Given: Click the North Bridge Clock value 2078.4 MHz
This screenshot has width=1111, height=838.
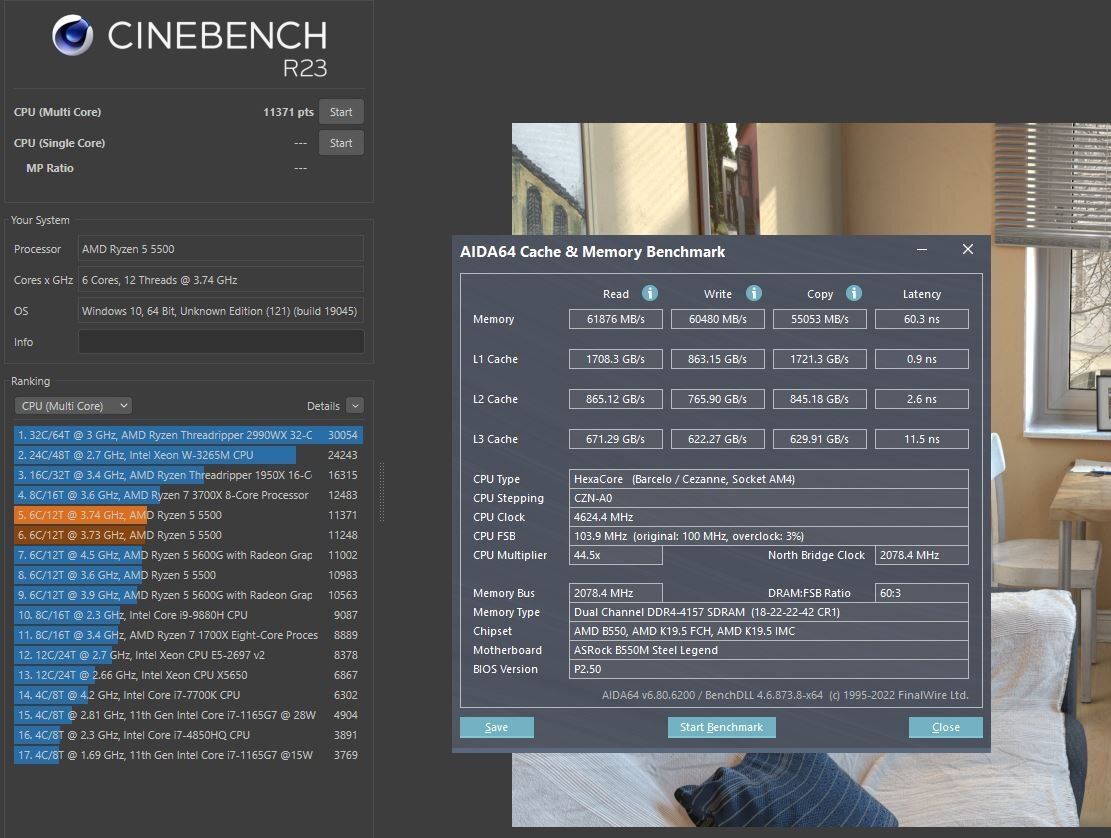Looking at the screenshot, I should click(x=922, y=555).
